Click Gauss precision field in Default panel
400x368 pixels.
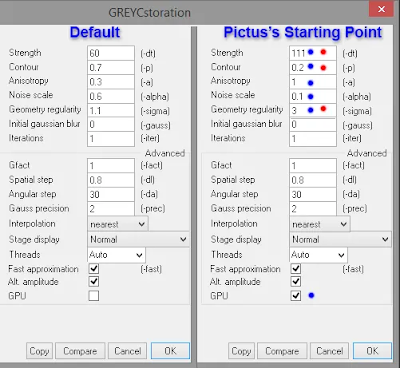[111, 209]
